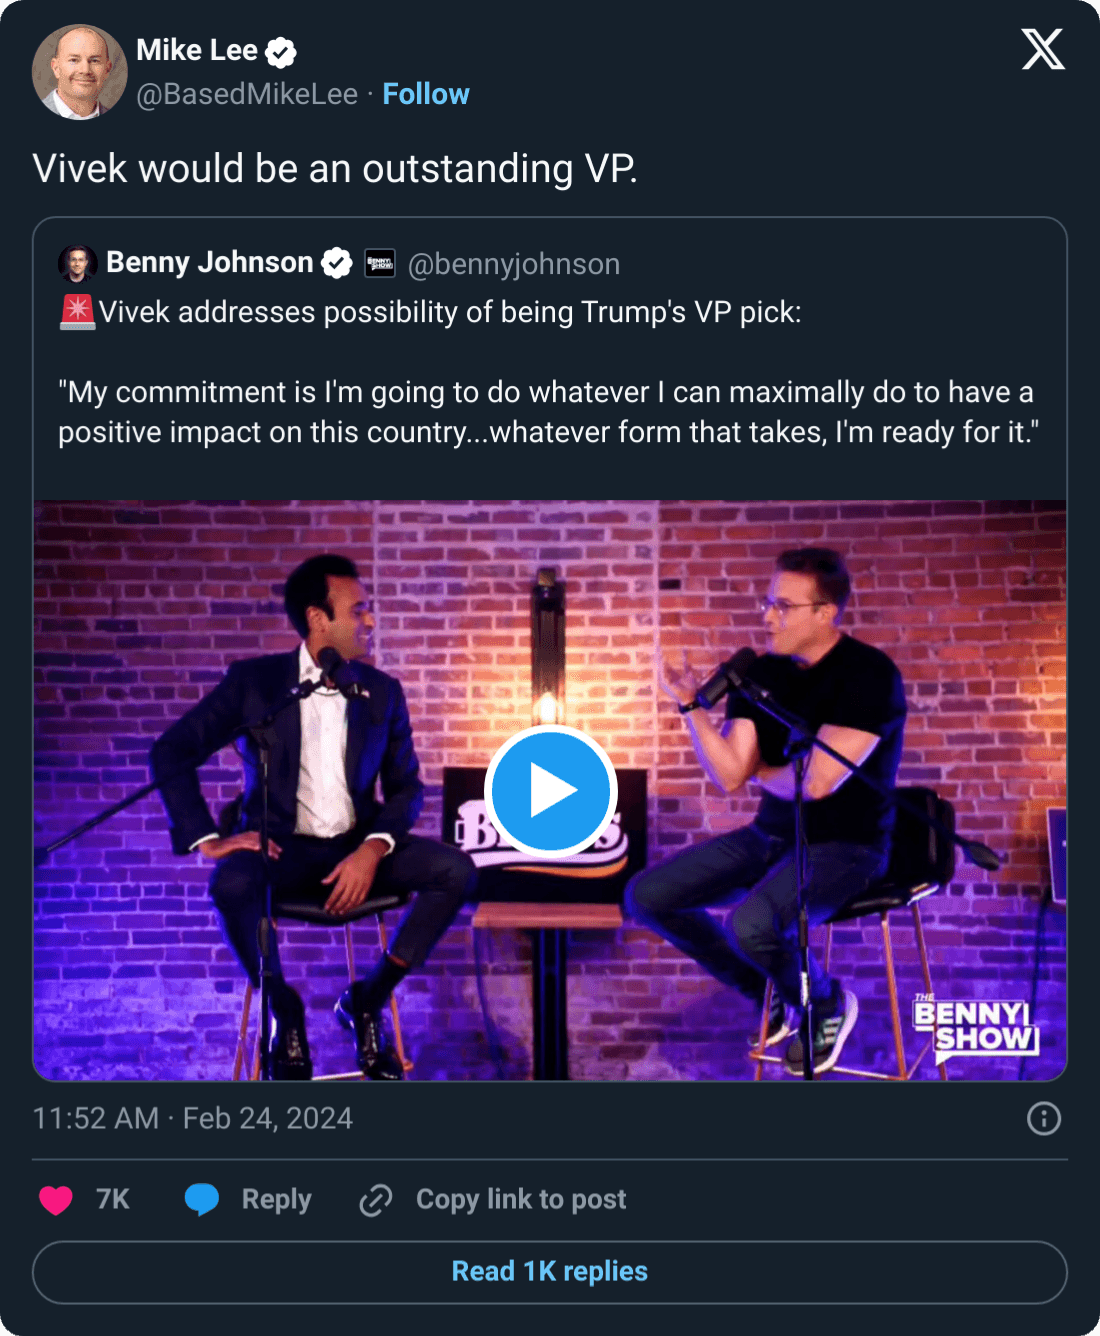Click the Benny Johnson display name

[x=210, y=262]
